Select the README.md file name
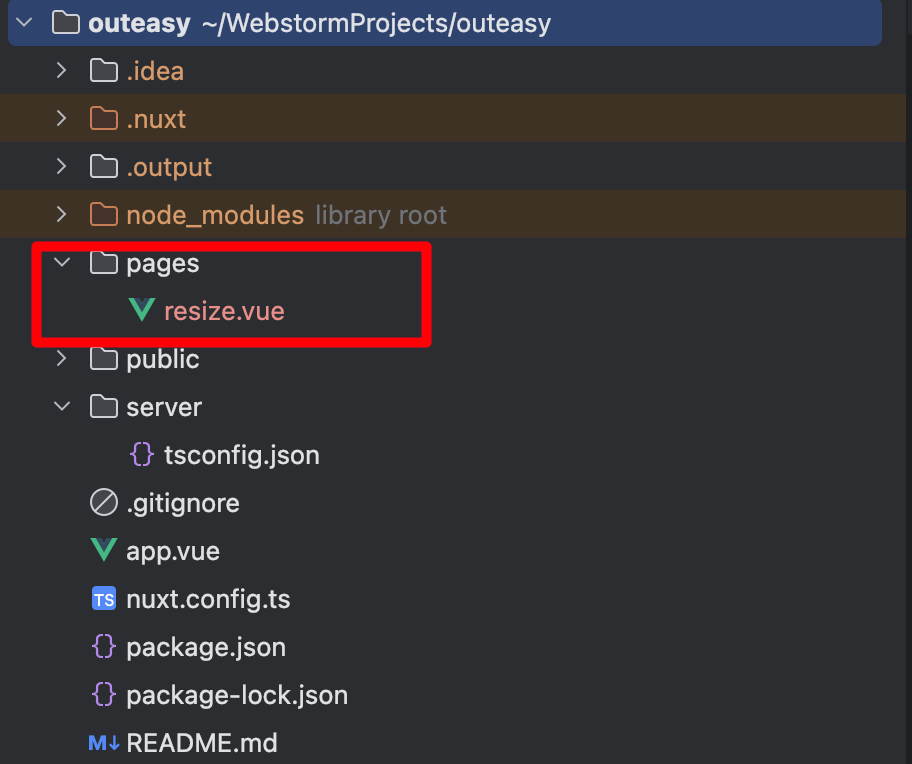This screenshot has width=912, height=764. [202, 743]
